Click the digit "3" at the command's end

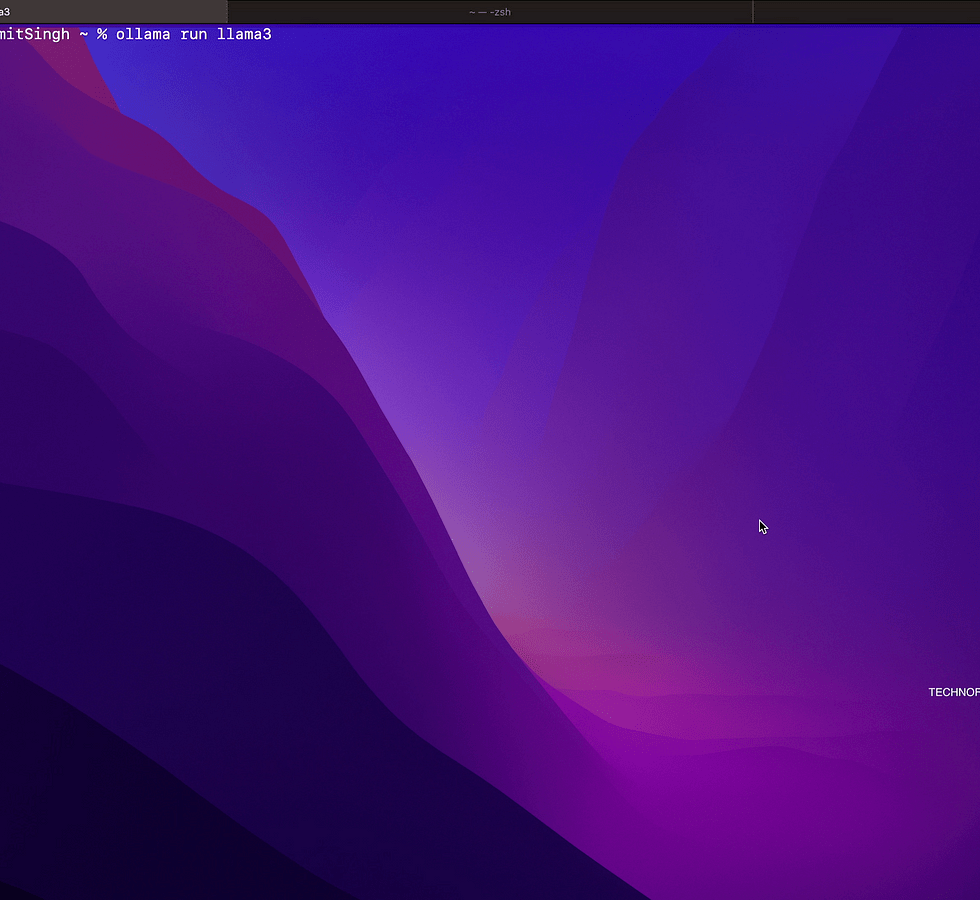(267, 34)
